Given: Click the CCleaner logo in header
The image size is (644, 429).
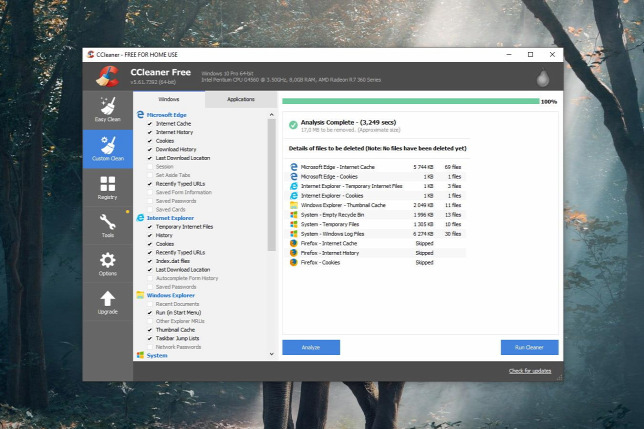Looking at the screenshot, I should 108,76.
